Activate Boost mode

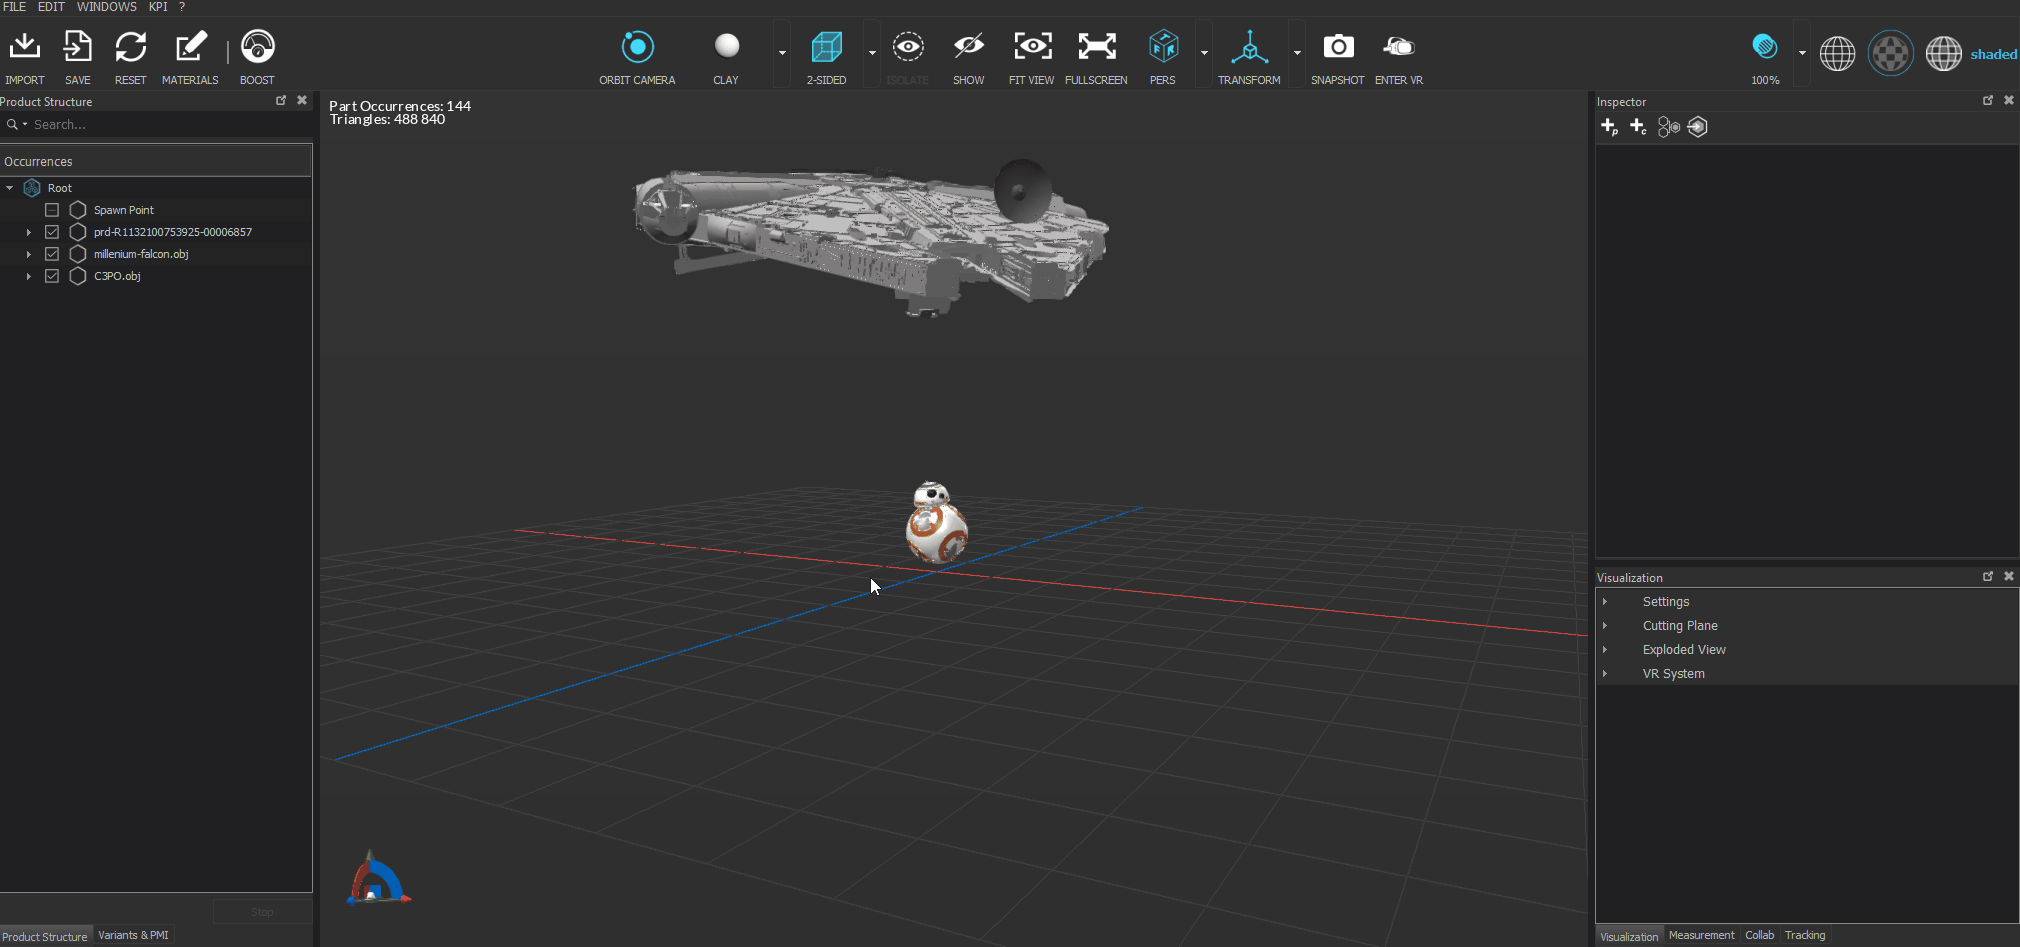click(258, 46)
